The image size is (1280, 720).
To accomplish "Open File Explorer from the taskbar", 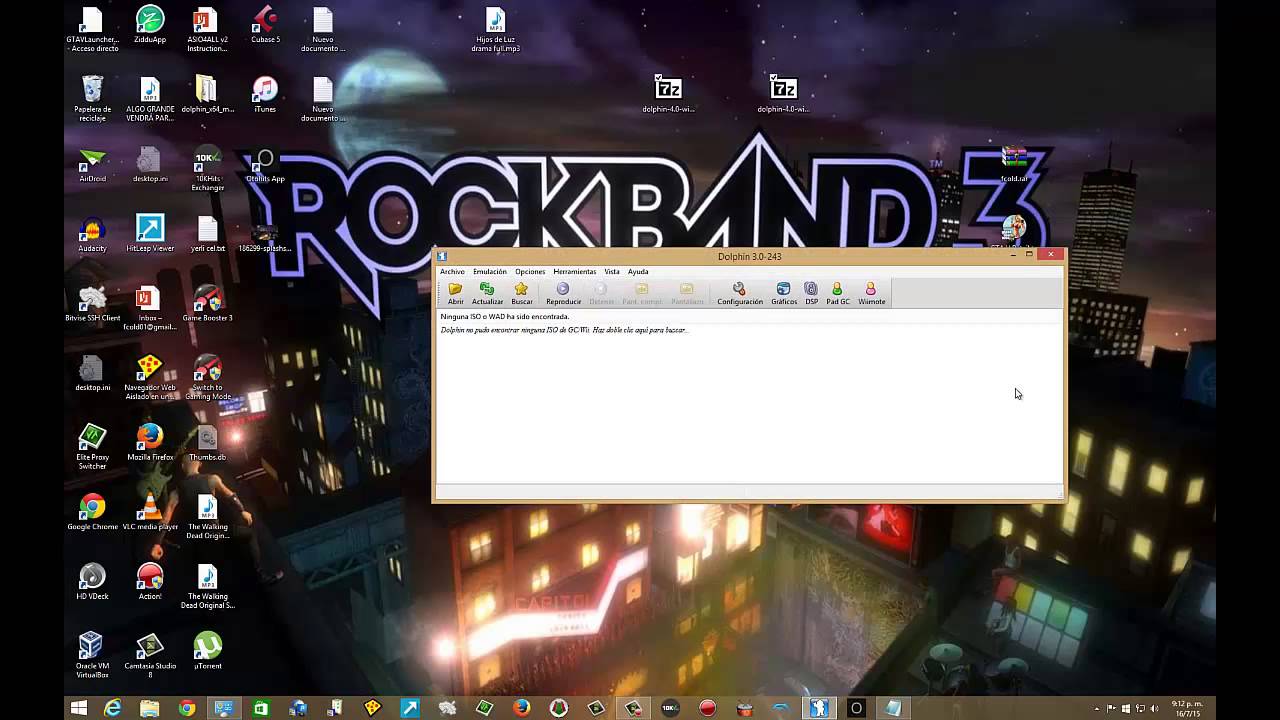I will tap(150, 708).
